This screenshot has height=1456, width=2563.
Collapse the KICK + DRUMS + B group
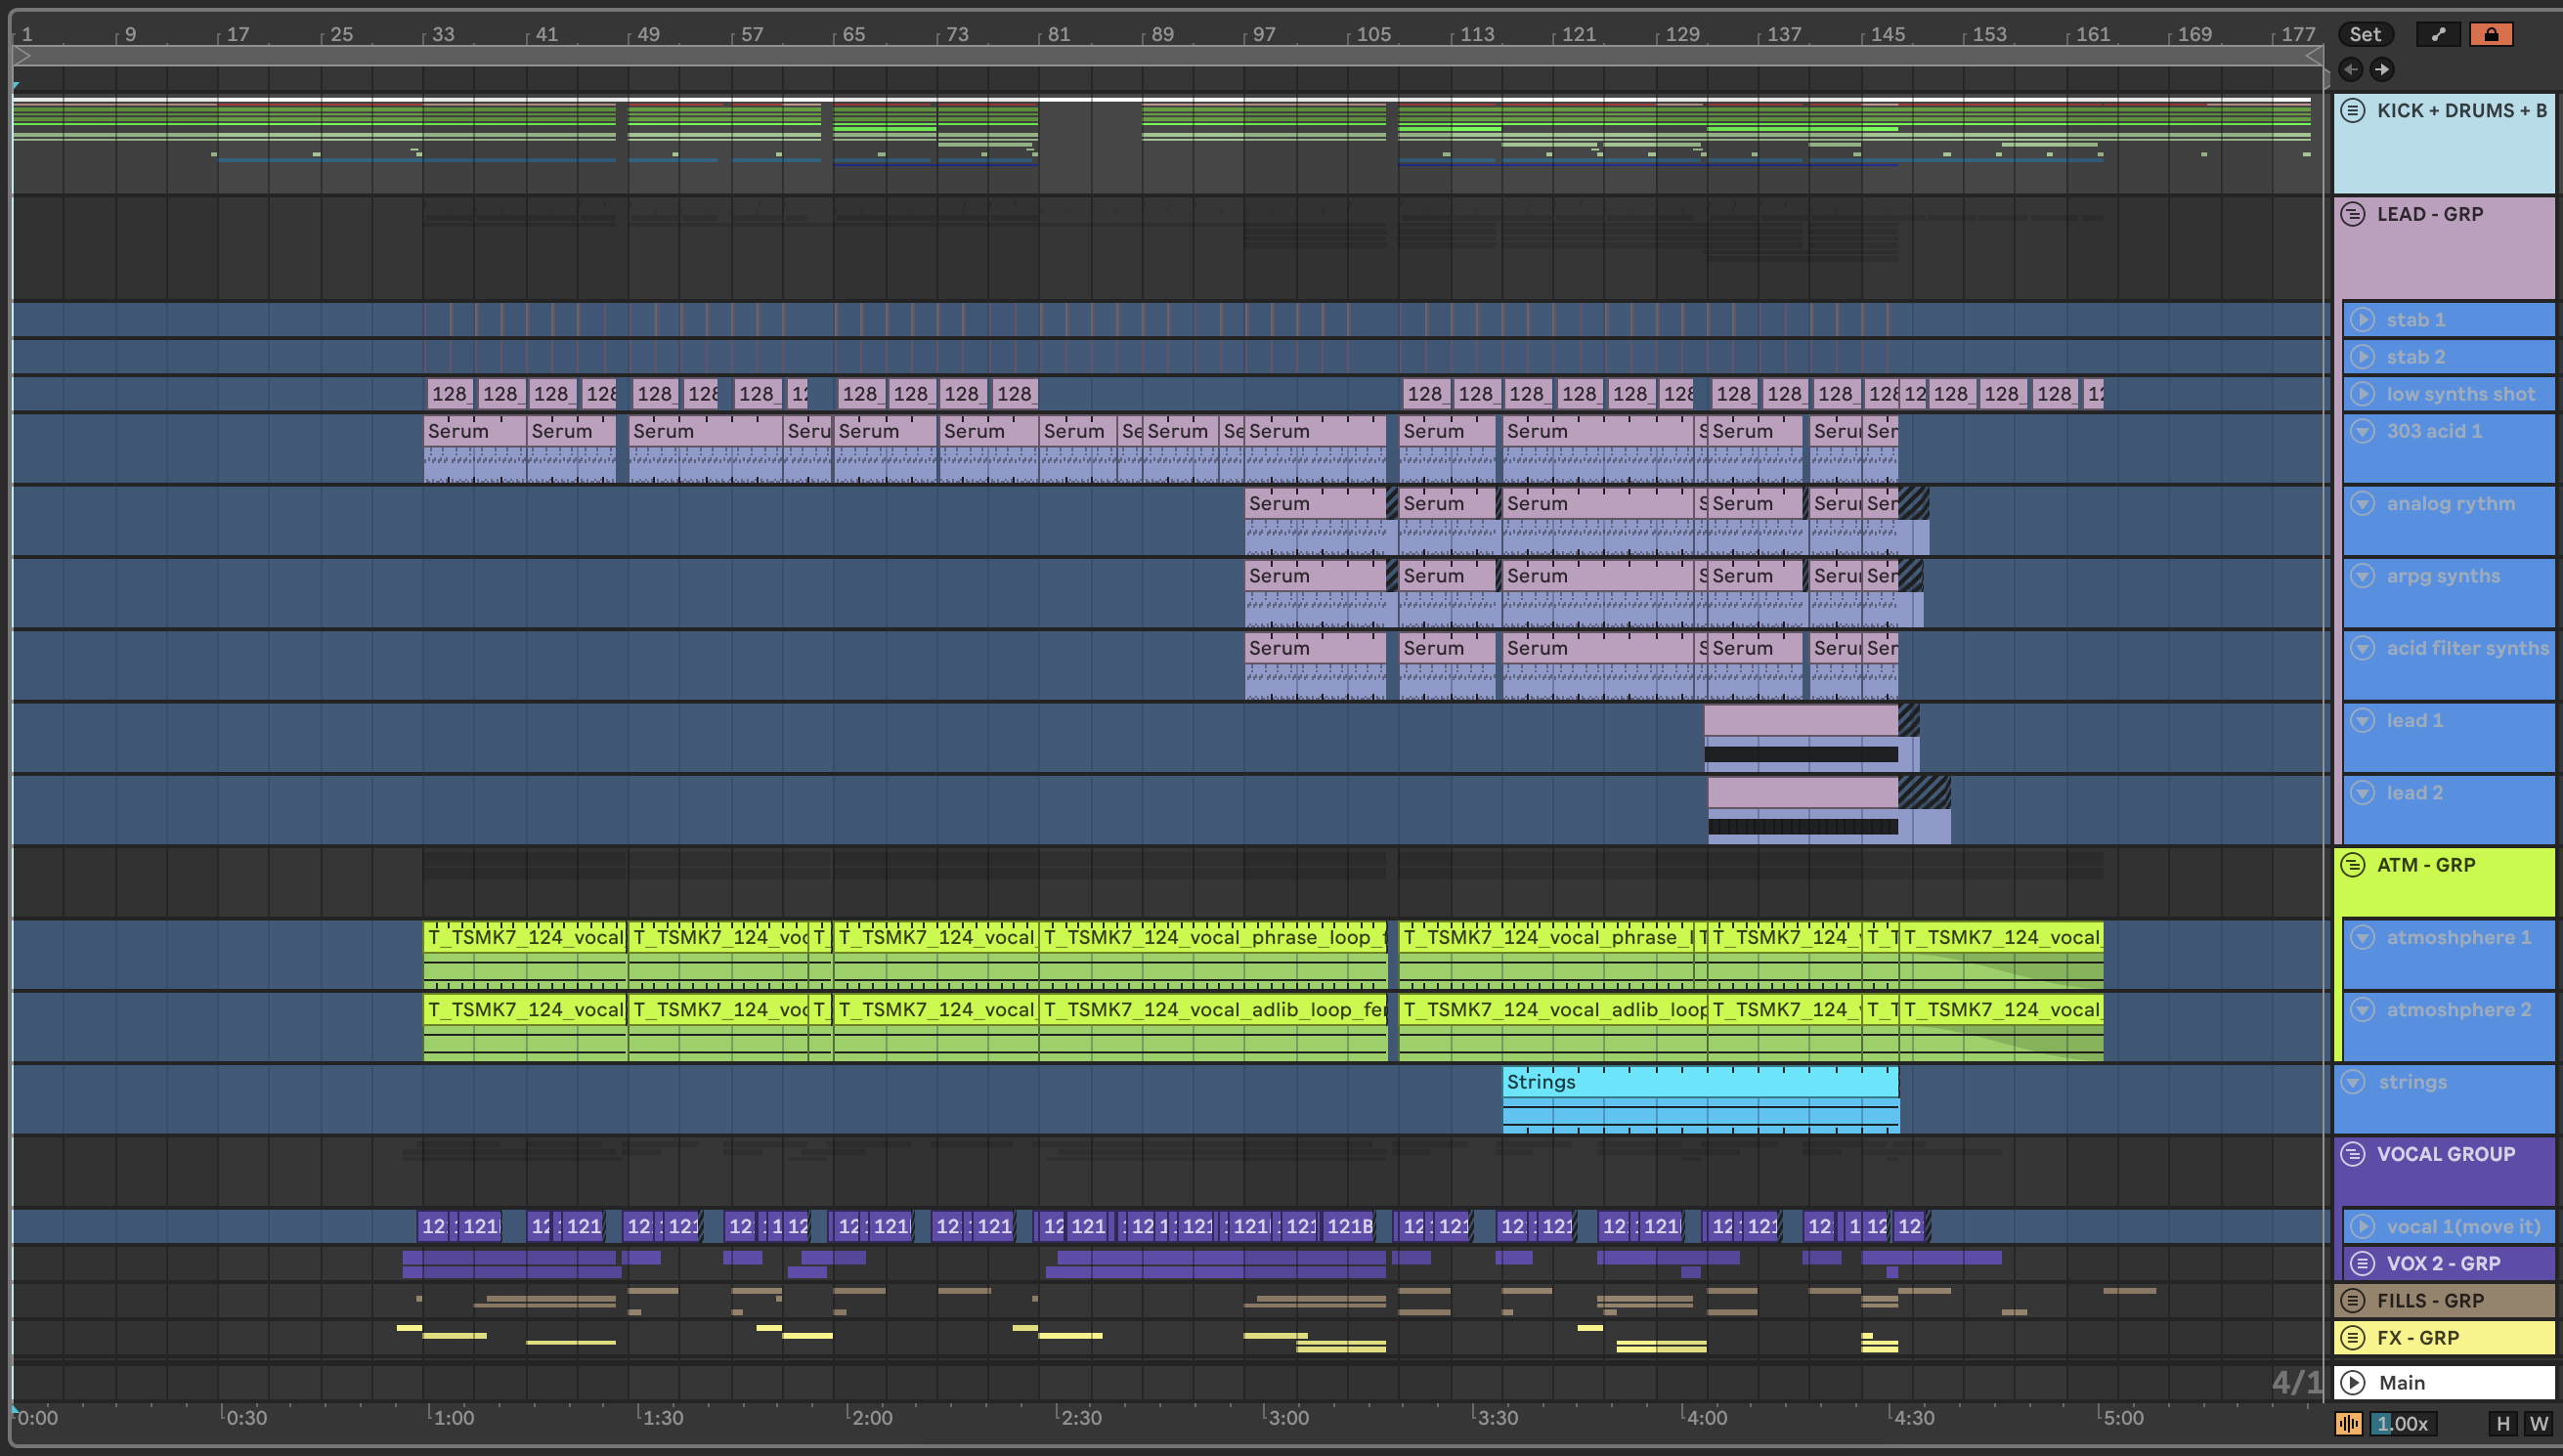pyautogui.click(x=2353, y=110)
